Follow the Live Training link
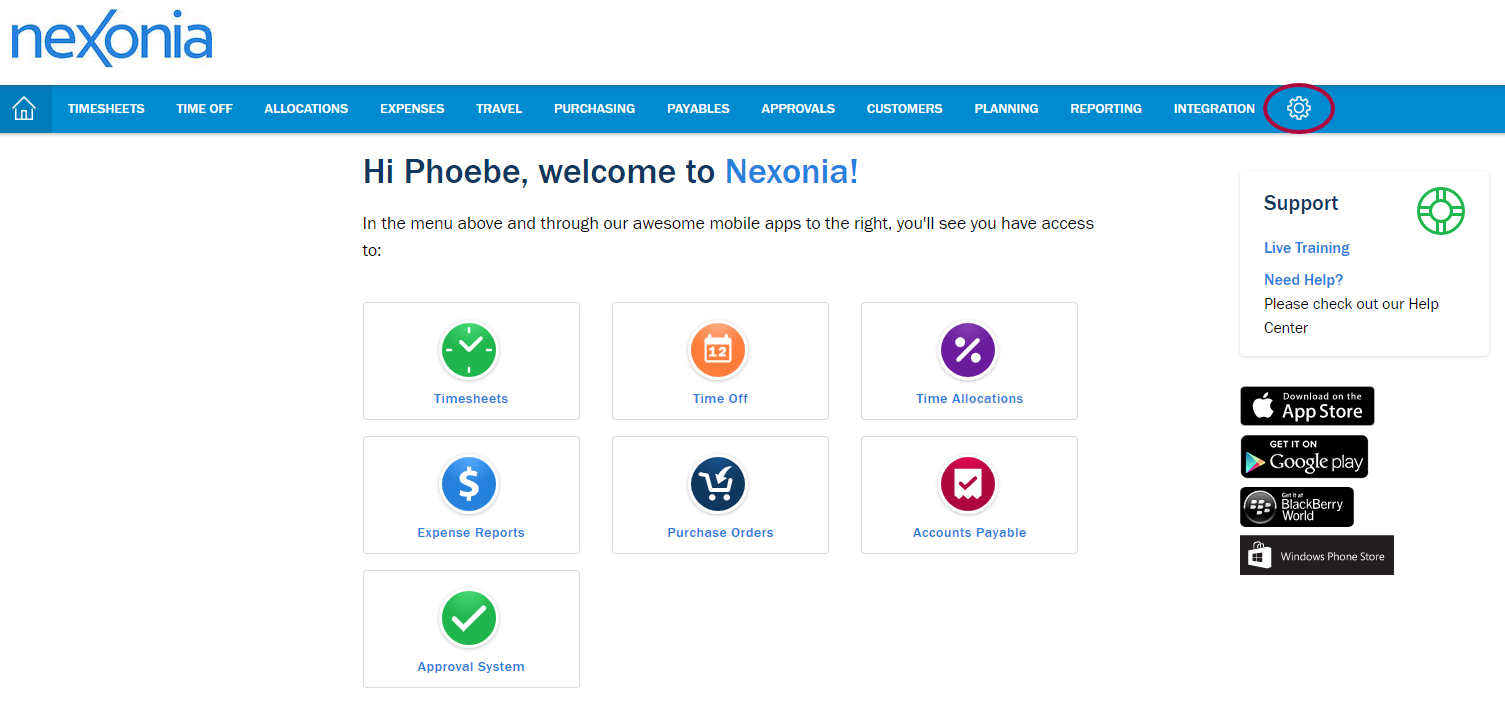The image size is (1505, 704). pyautogui.click(x=1307, y=248)
